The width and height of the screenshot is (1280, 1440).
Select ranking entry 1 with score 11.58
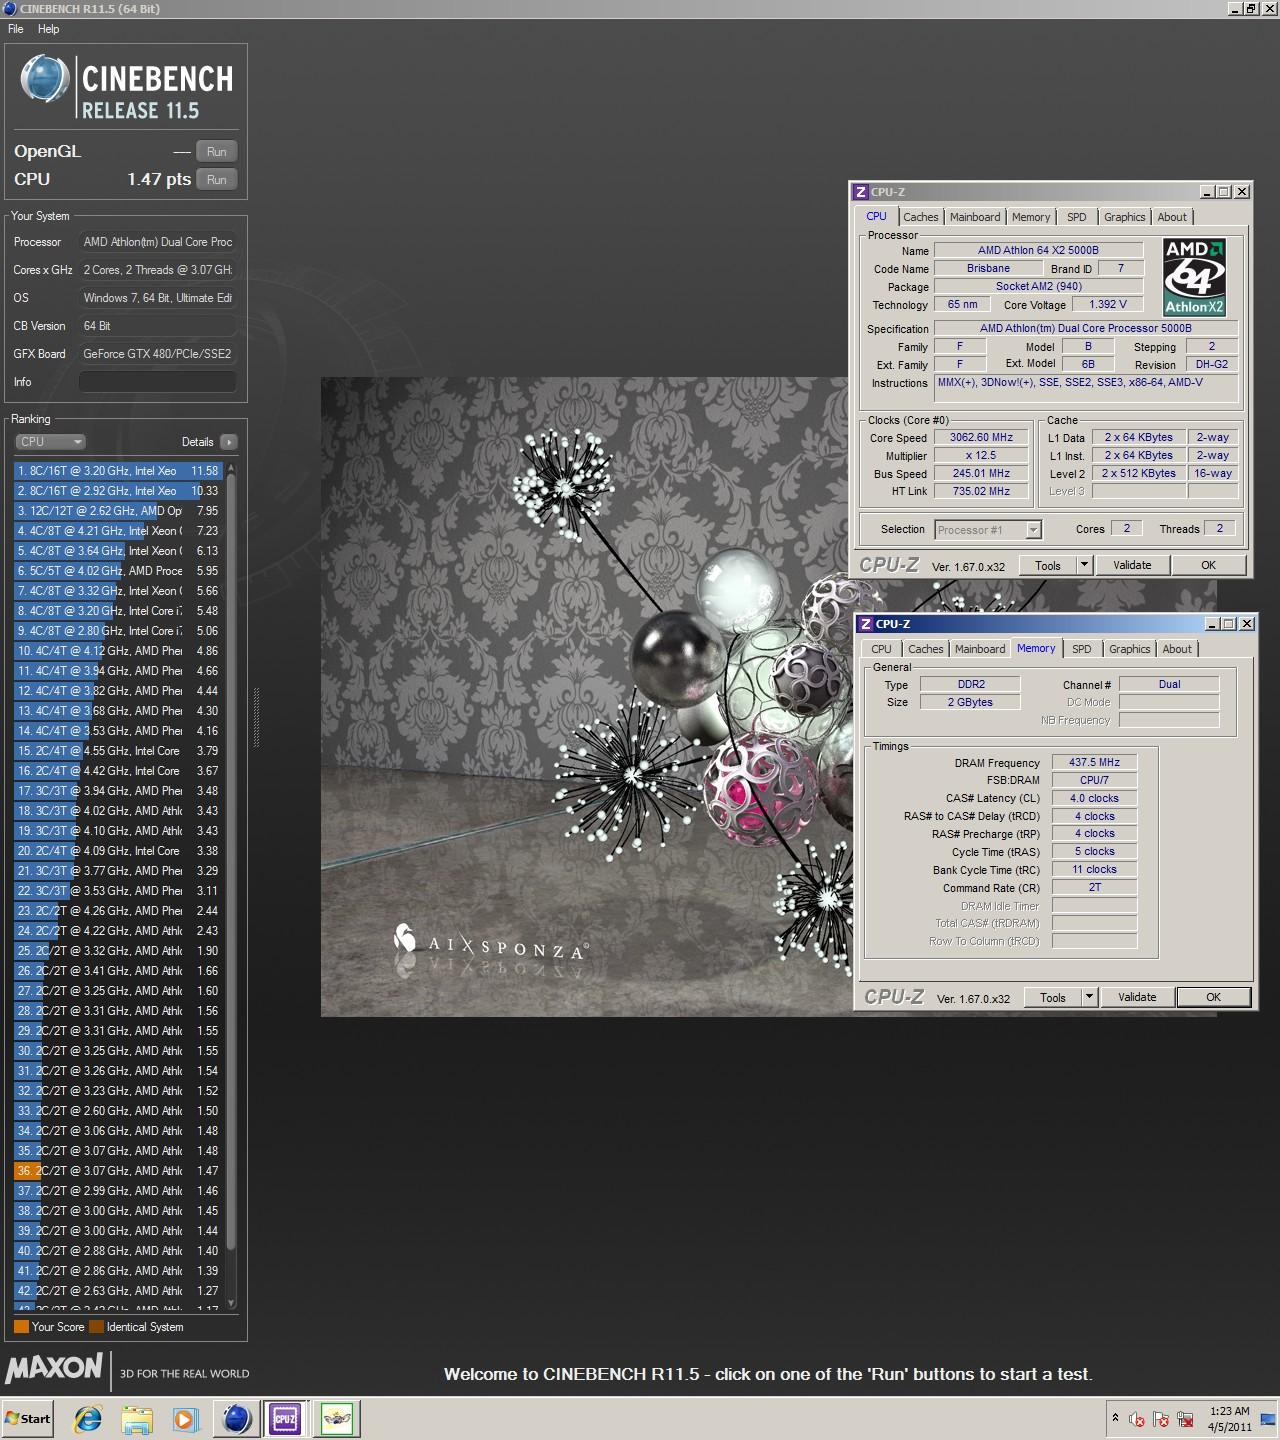pyautogui.click(x=118, y=471)
